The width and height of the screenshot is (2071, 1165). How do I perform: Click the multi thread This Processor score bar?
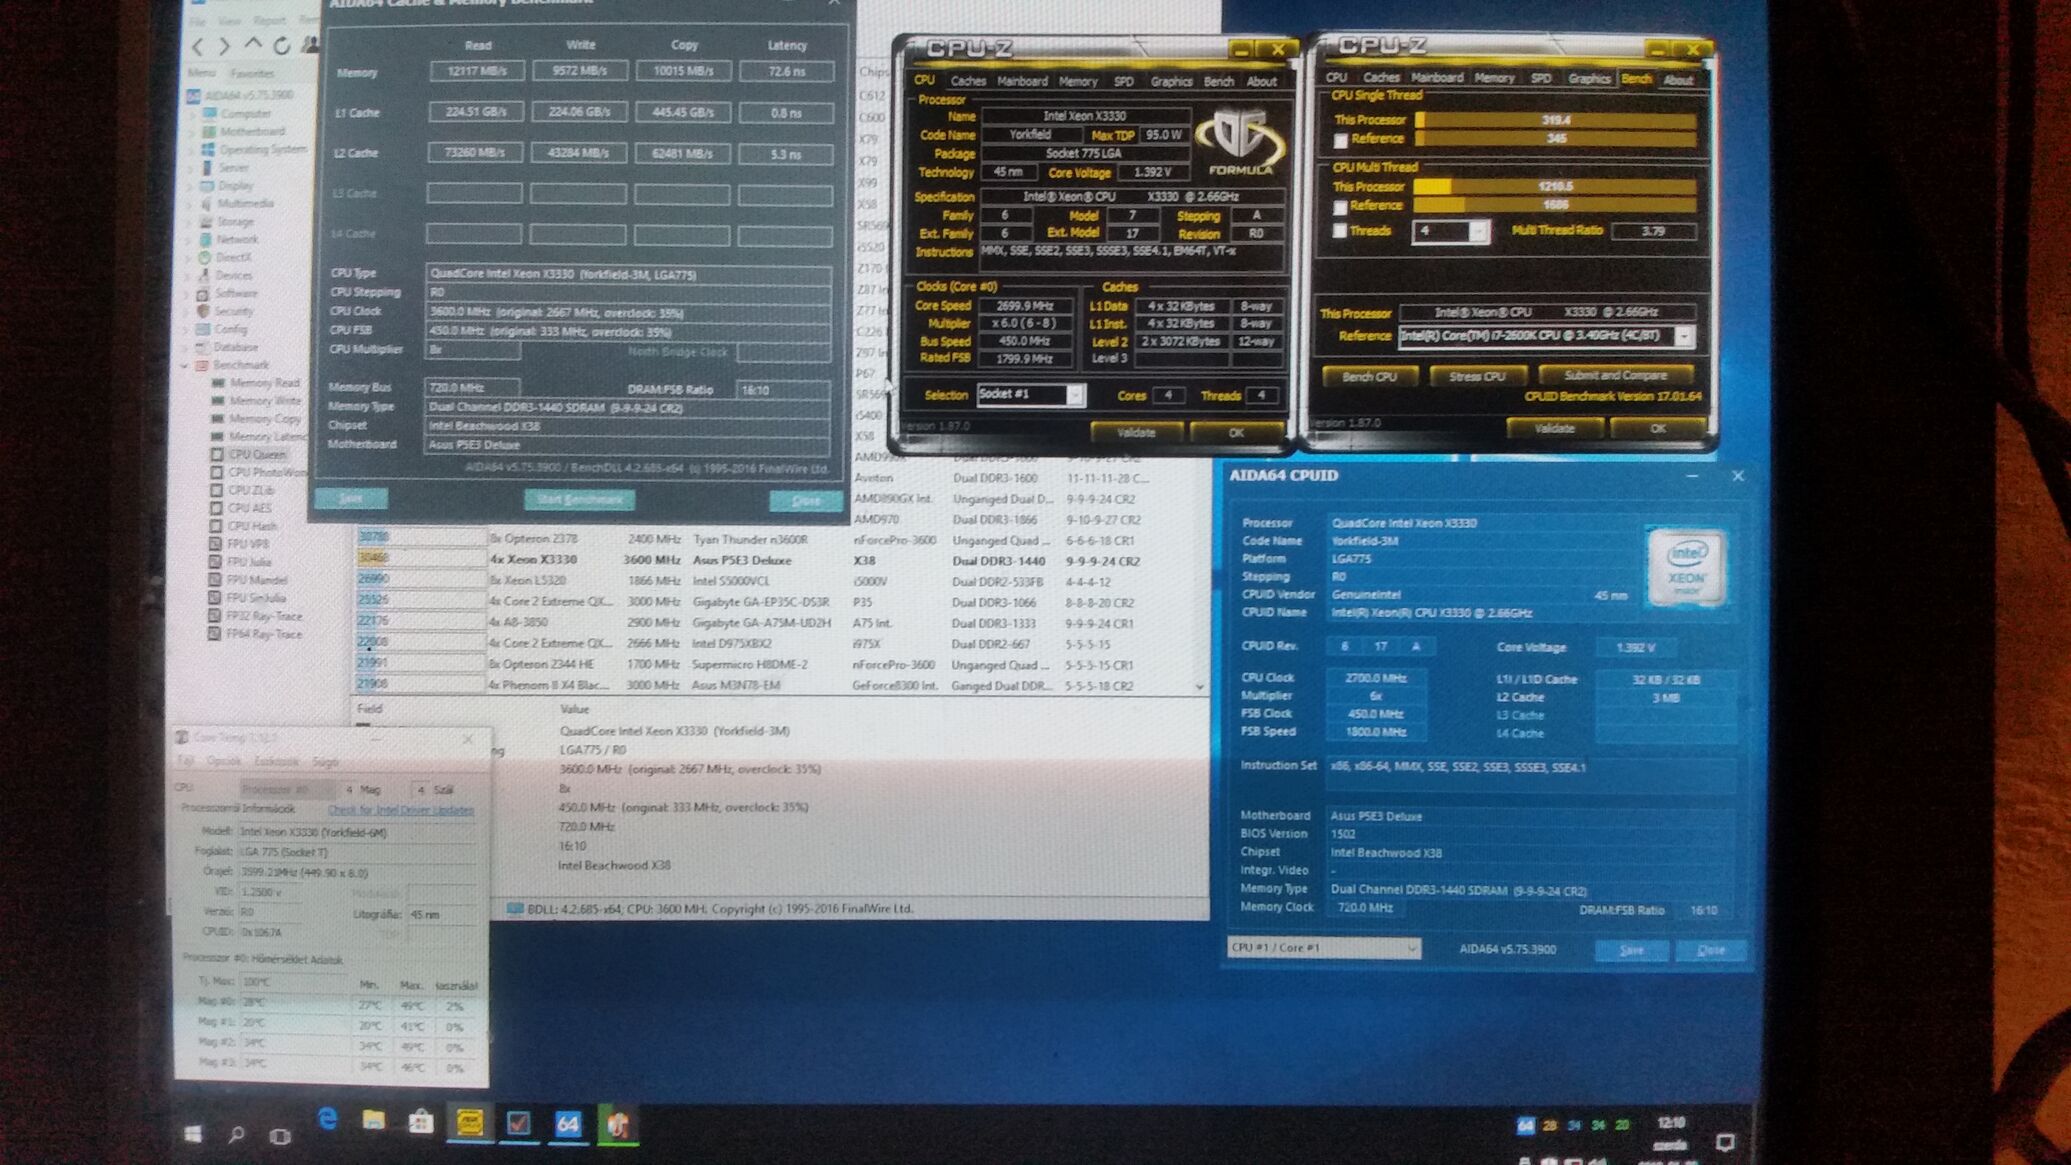pyautogui.click(x=1556, y=186)
